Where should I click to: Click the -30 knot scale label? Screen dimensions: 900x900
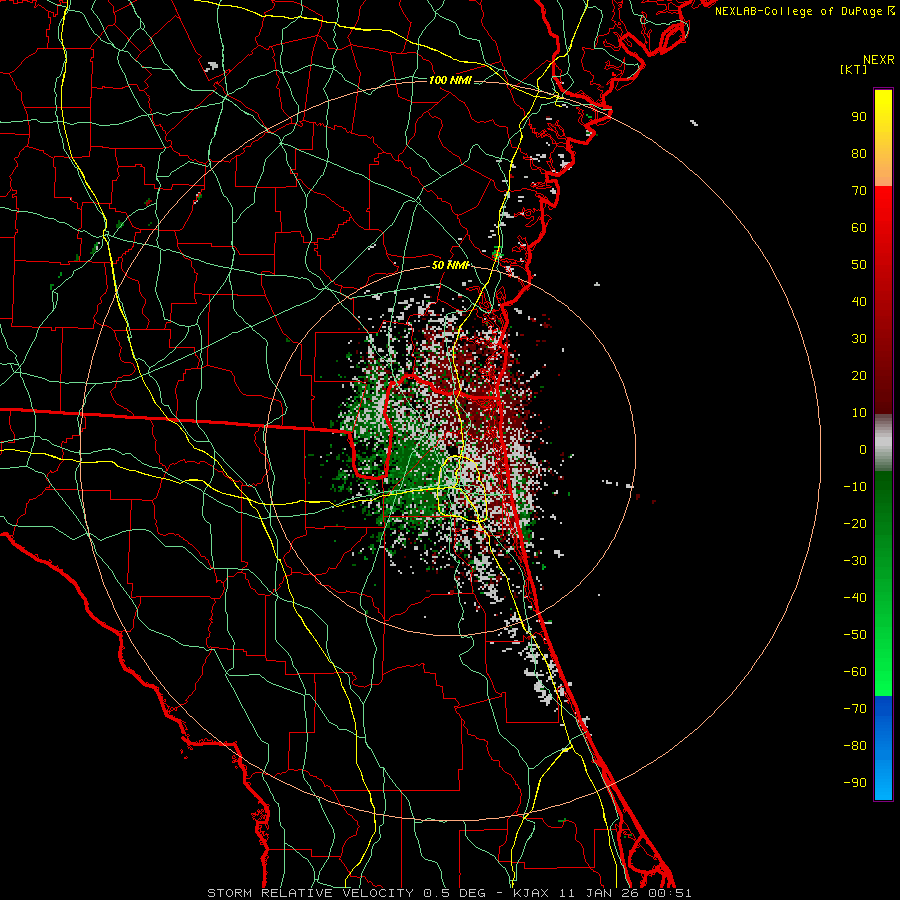point(855,561)
